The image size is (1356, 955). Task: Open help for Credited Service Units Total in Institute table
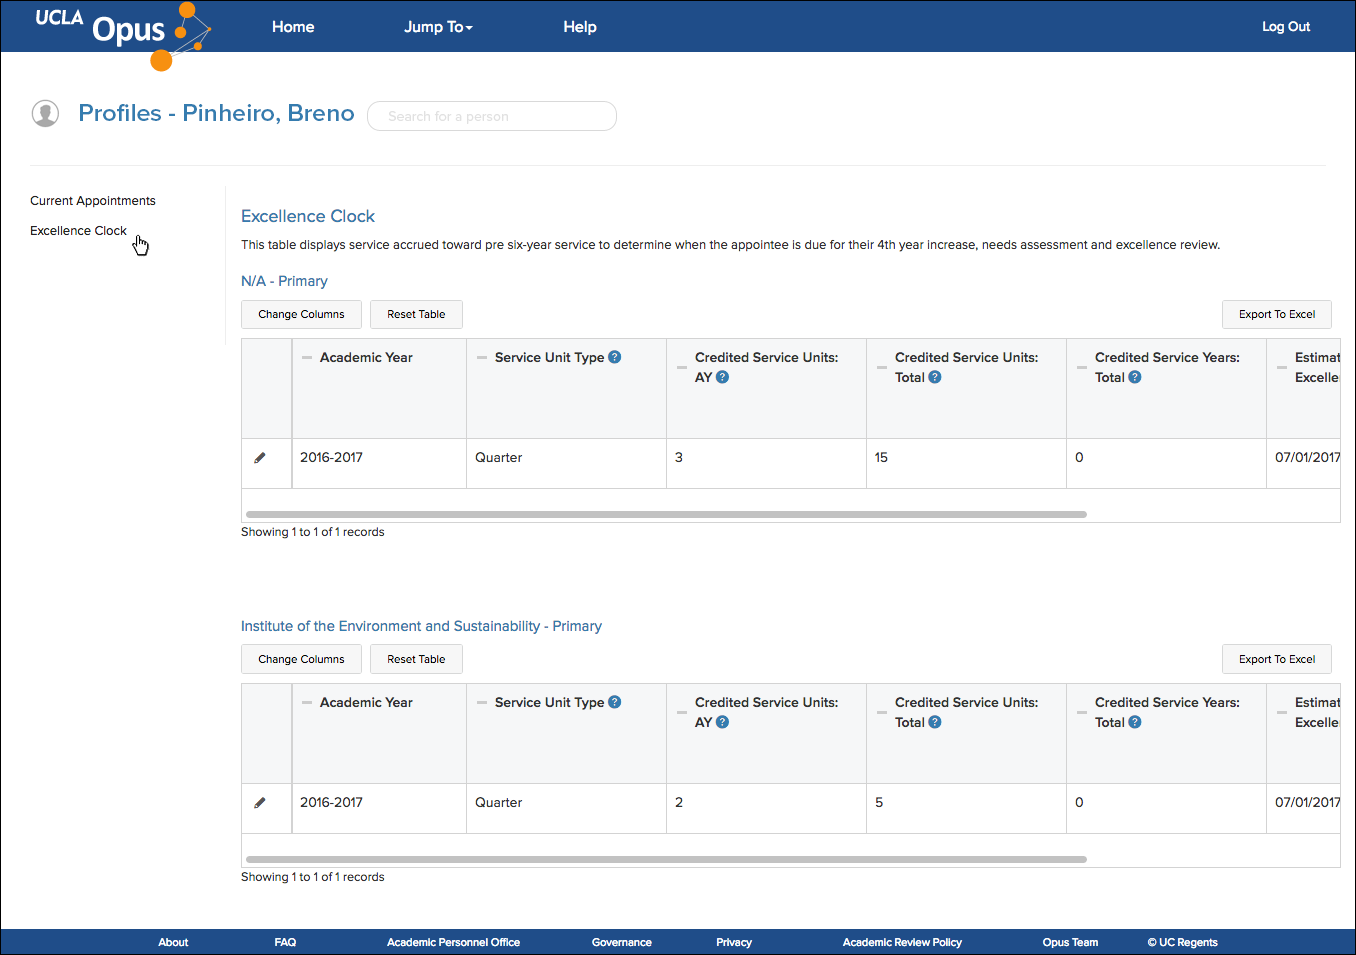[935, 722]
